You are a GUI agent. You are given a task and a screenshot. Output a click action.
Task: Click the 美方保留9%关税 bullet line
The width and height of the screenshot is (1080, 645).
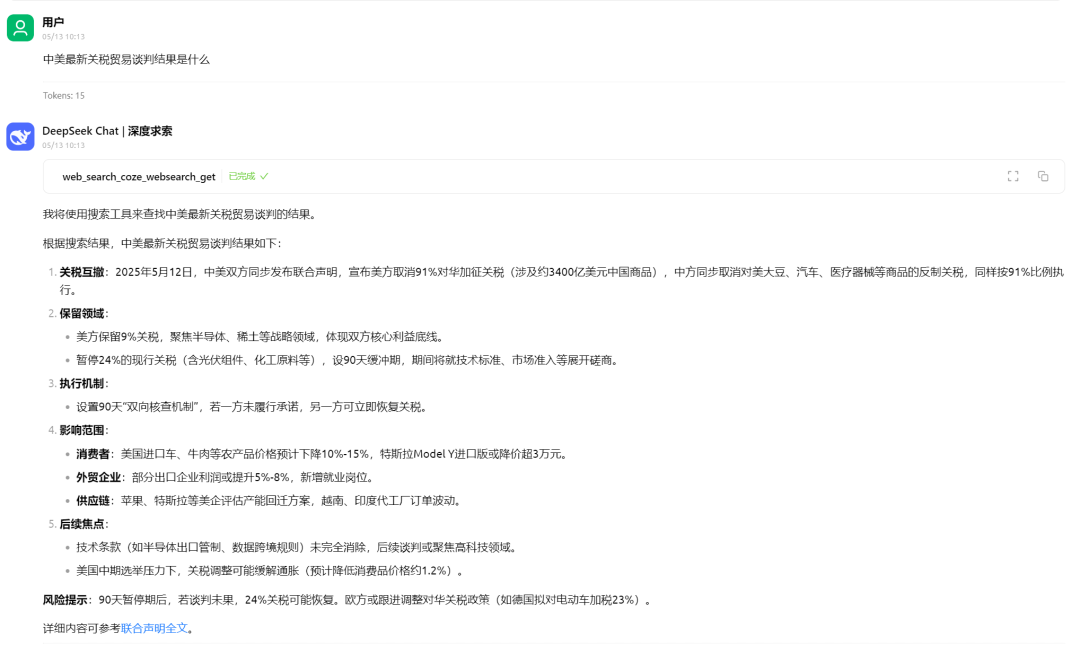[x=262, y=337]
